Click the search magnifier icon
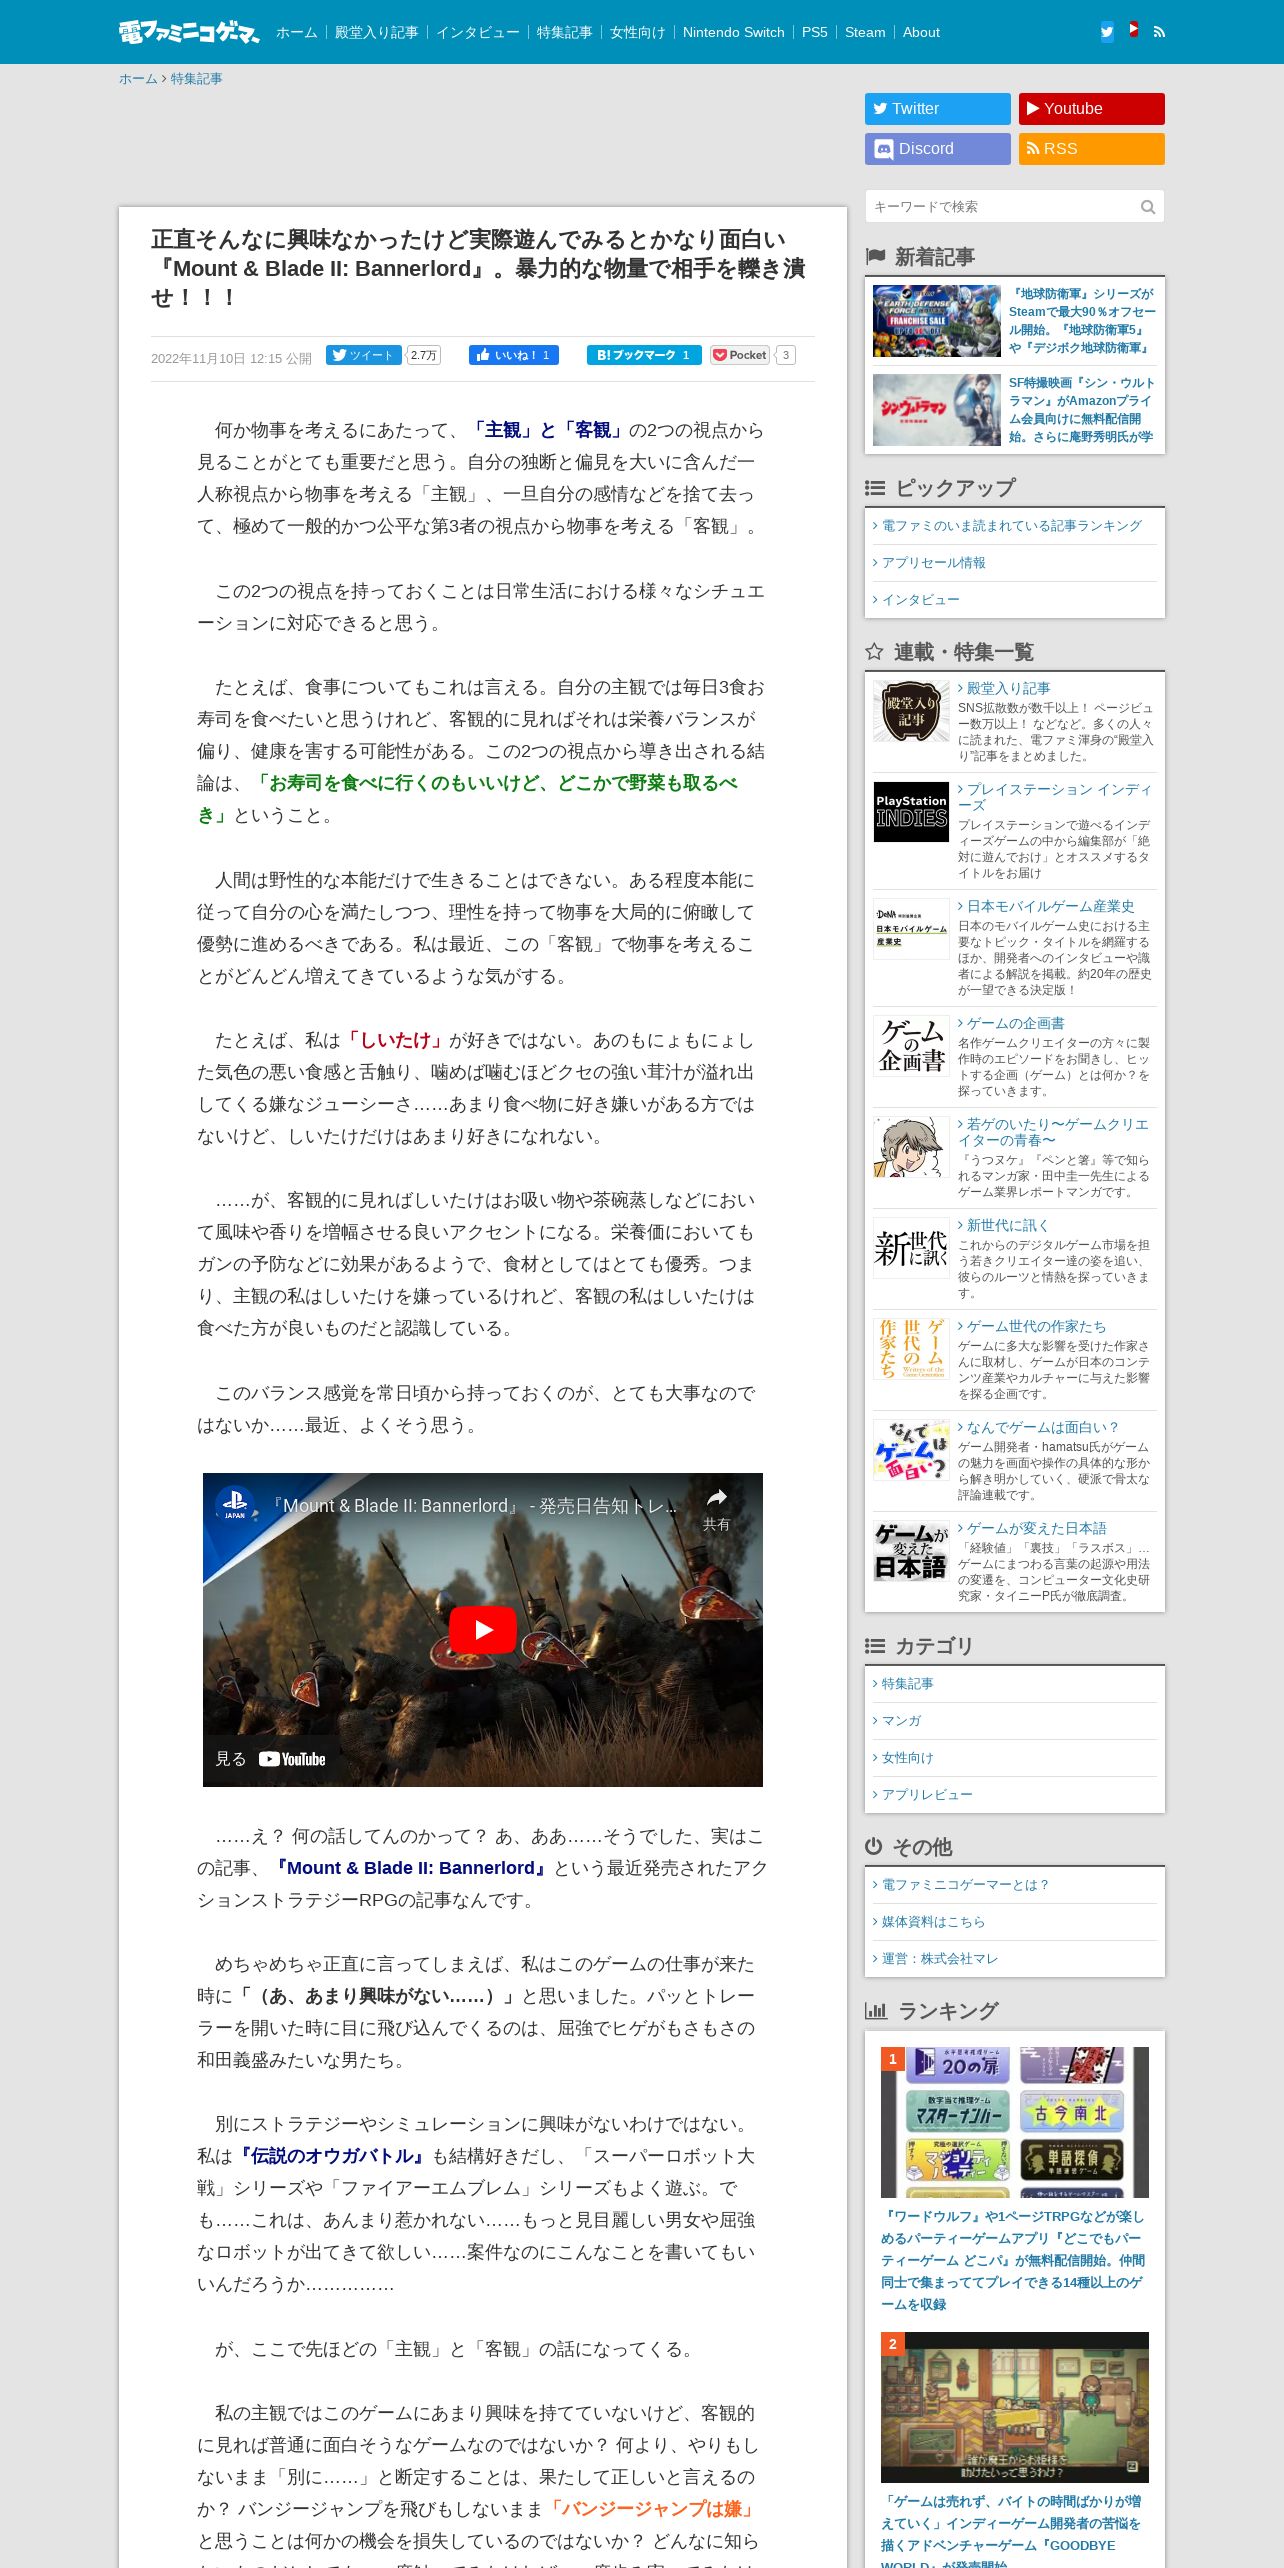The width and height of the screenshot is (1284, 2568). 1148,207
